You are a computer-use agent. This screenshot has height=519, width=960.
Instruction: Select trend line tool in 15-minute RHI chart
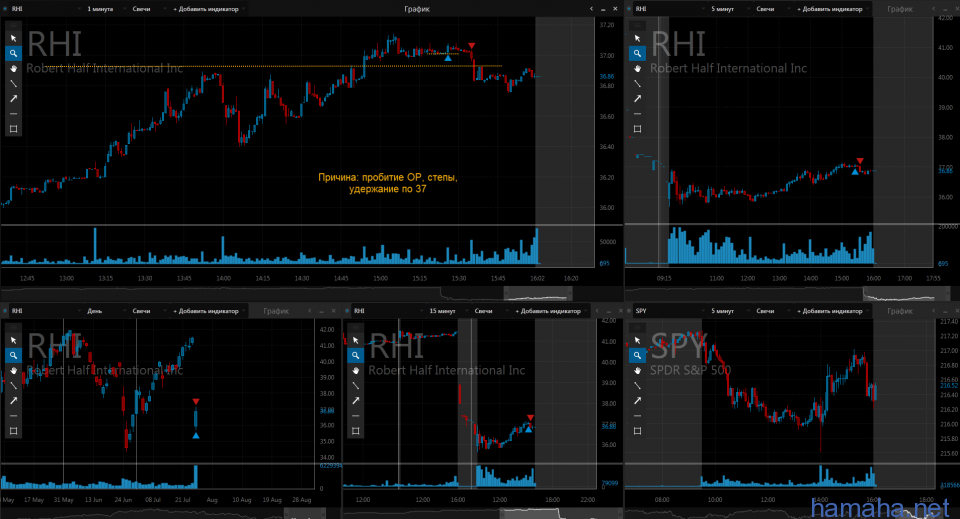[x=356, y=385]
